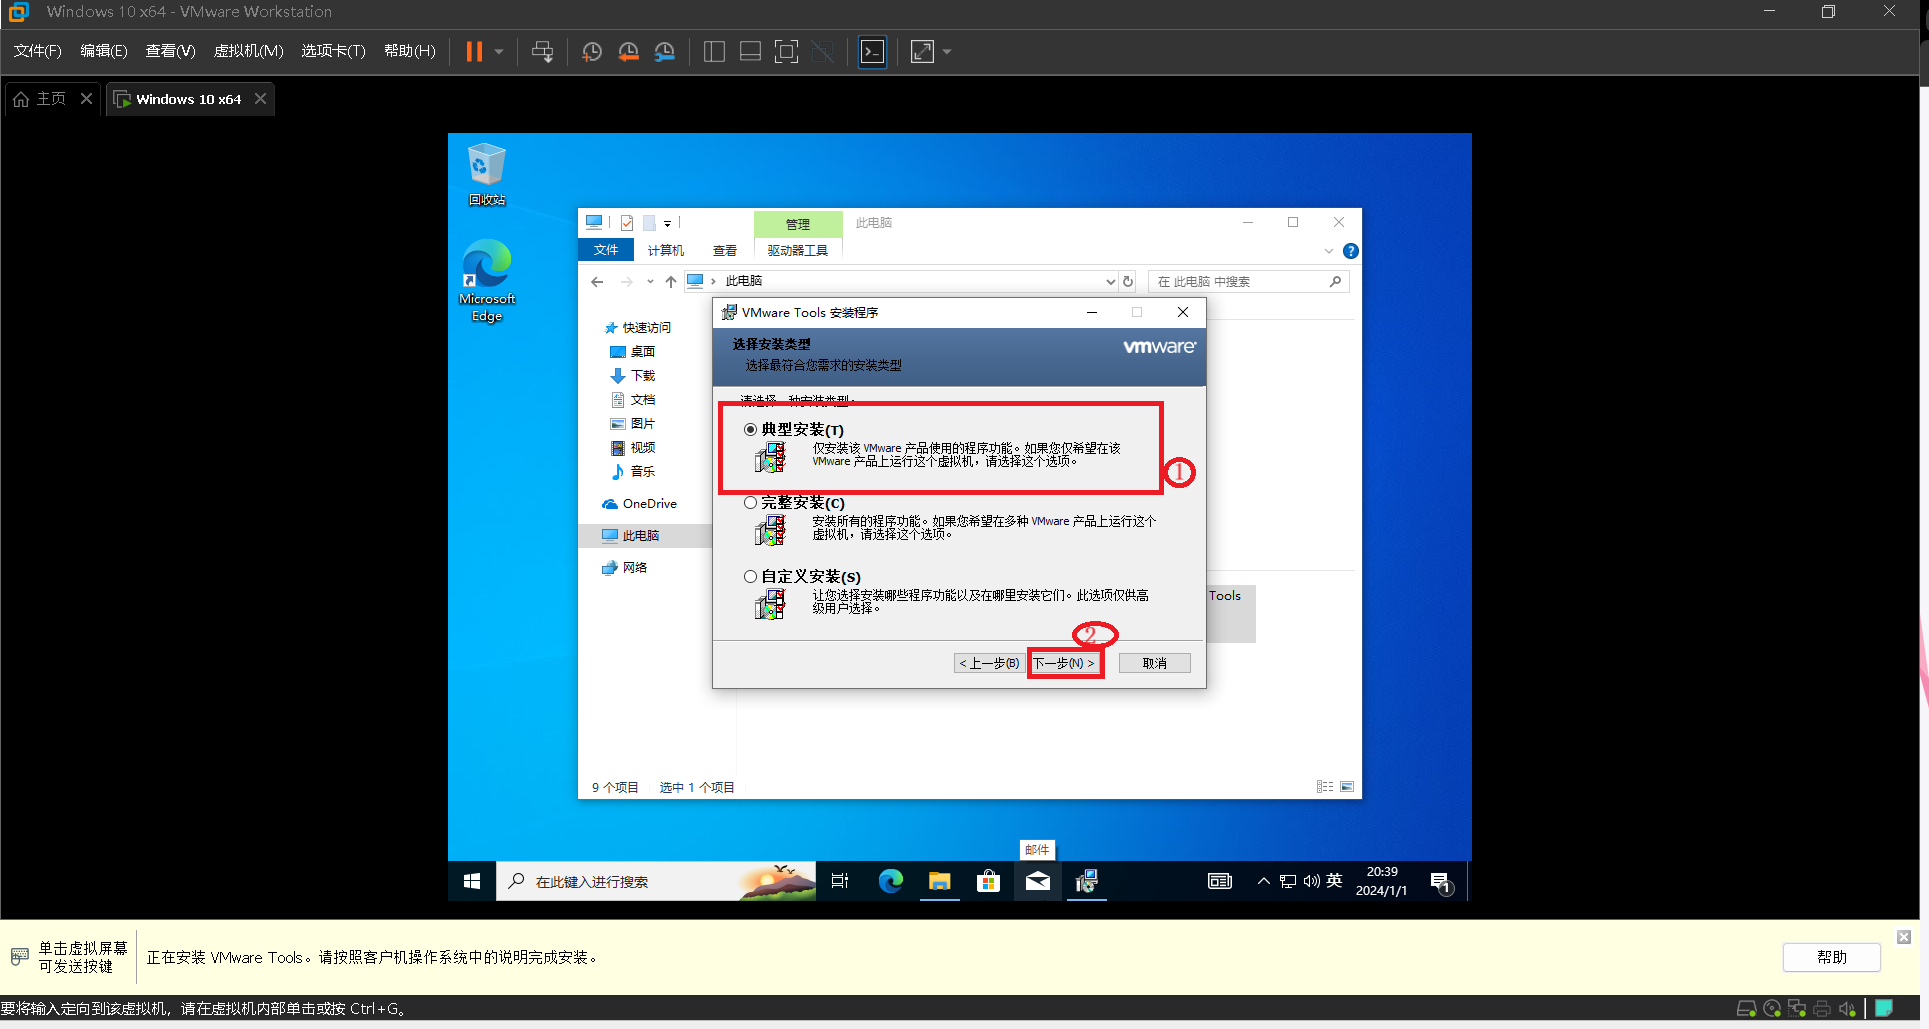Open the 选项卡(T) menu
The width and height of the screenshot is (1929, 1029).
(x=334, y=51)
